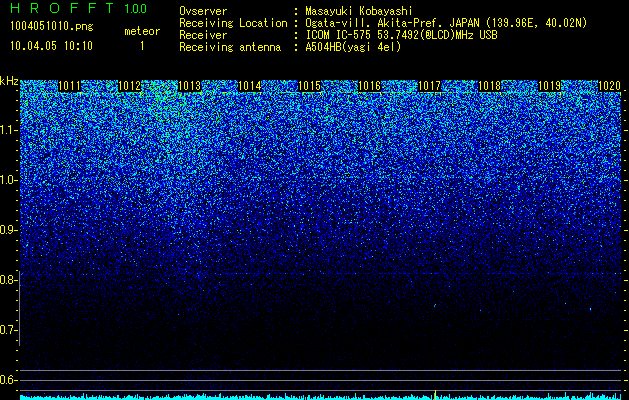Image resolution: width=629 pixels, height=400 pixels.
Task: Select the A504HB(yagi 4el) antenna value
Action: (353, 47)
